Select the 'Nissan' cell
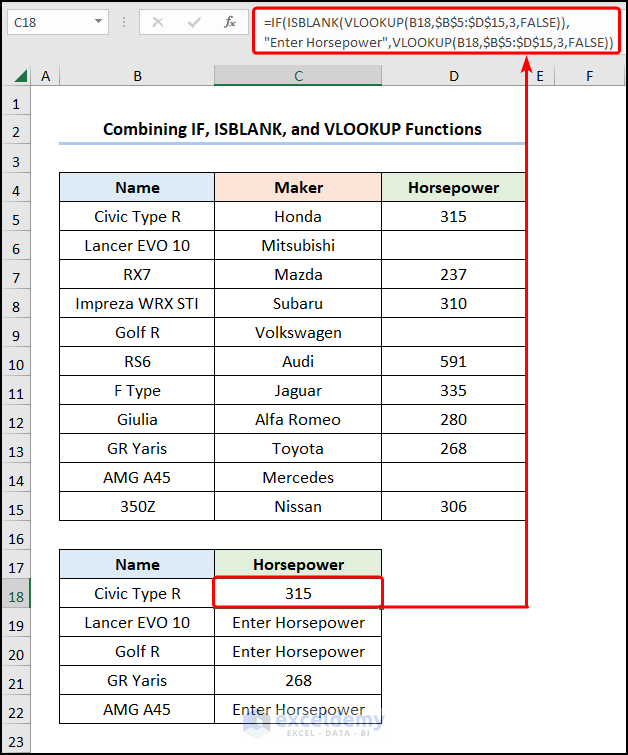Image resolution: width=628 pixels, height=755 pixels. (x=298, y=506)
